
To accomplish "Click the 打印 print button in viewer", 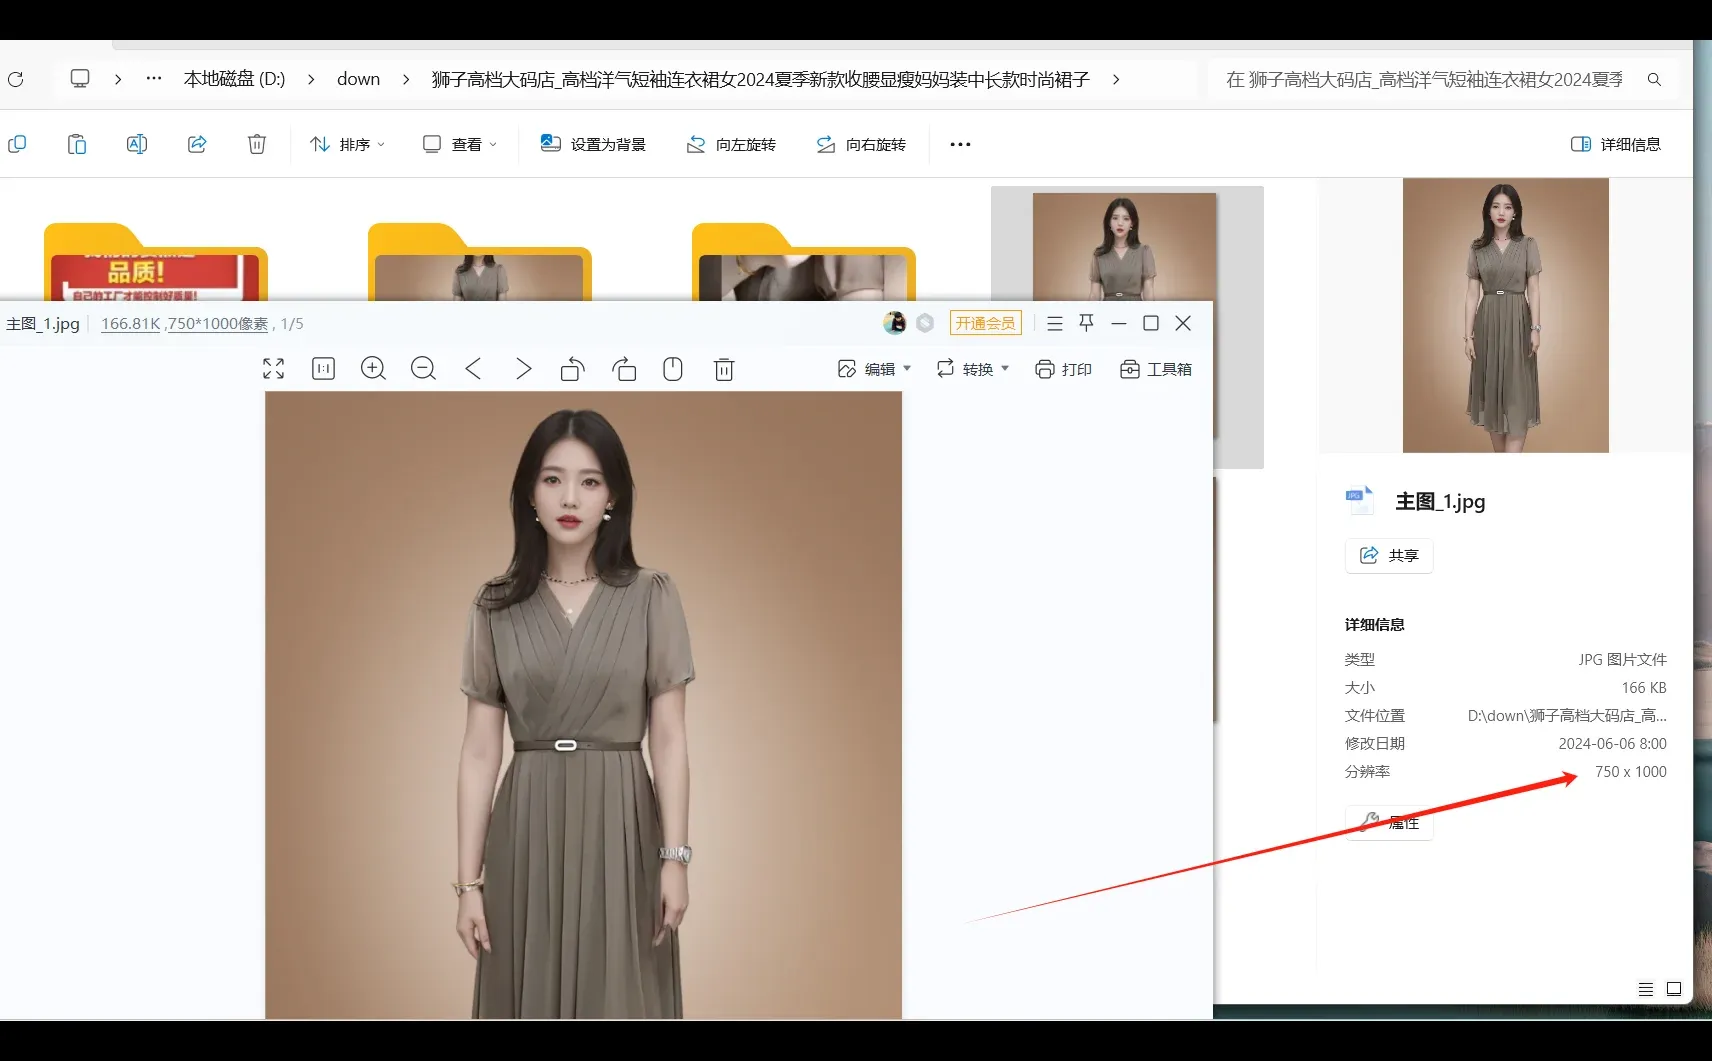I will coord(1063,369).
